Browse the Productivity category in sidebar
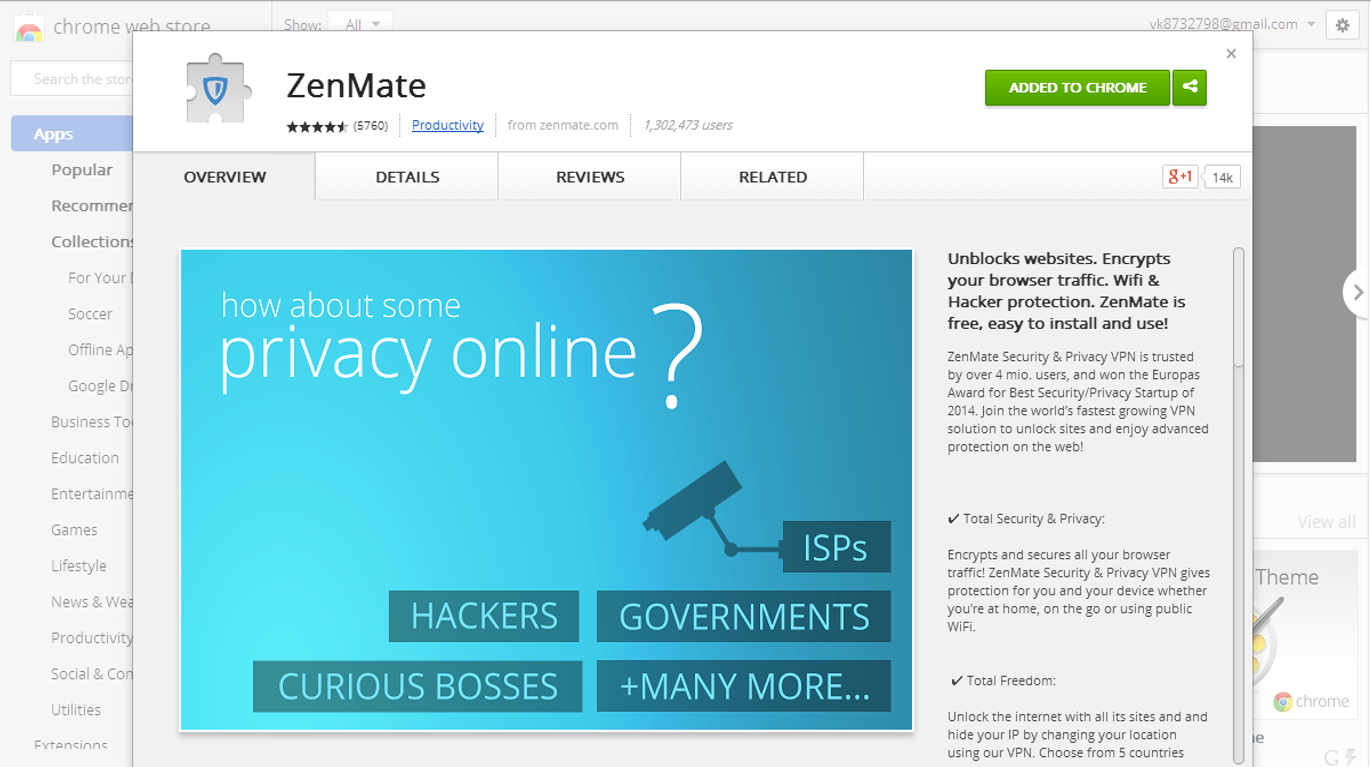Viewport: 1371px width, 767px height. point(92,638)
